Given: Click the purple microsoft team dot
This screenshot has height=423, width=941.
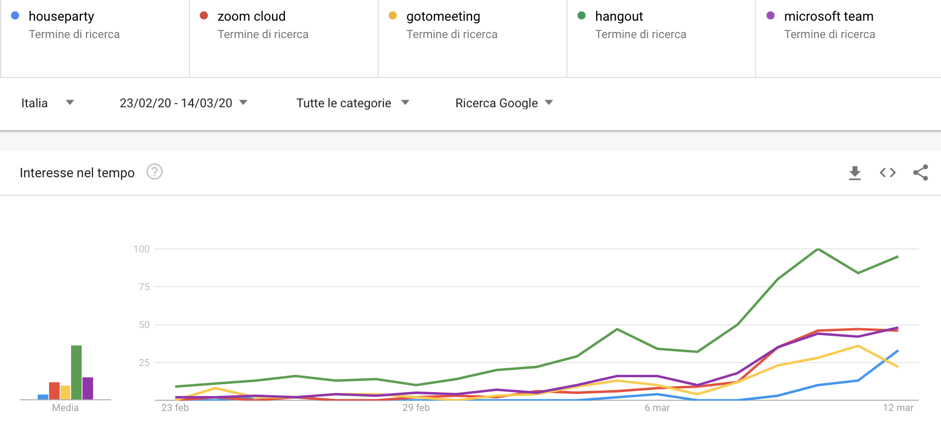Looking at the screenshot, I should pyautogui.click(x=771, y=16).
